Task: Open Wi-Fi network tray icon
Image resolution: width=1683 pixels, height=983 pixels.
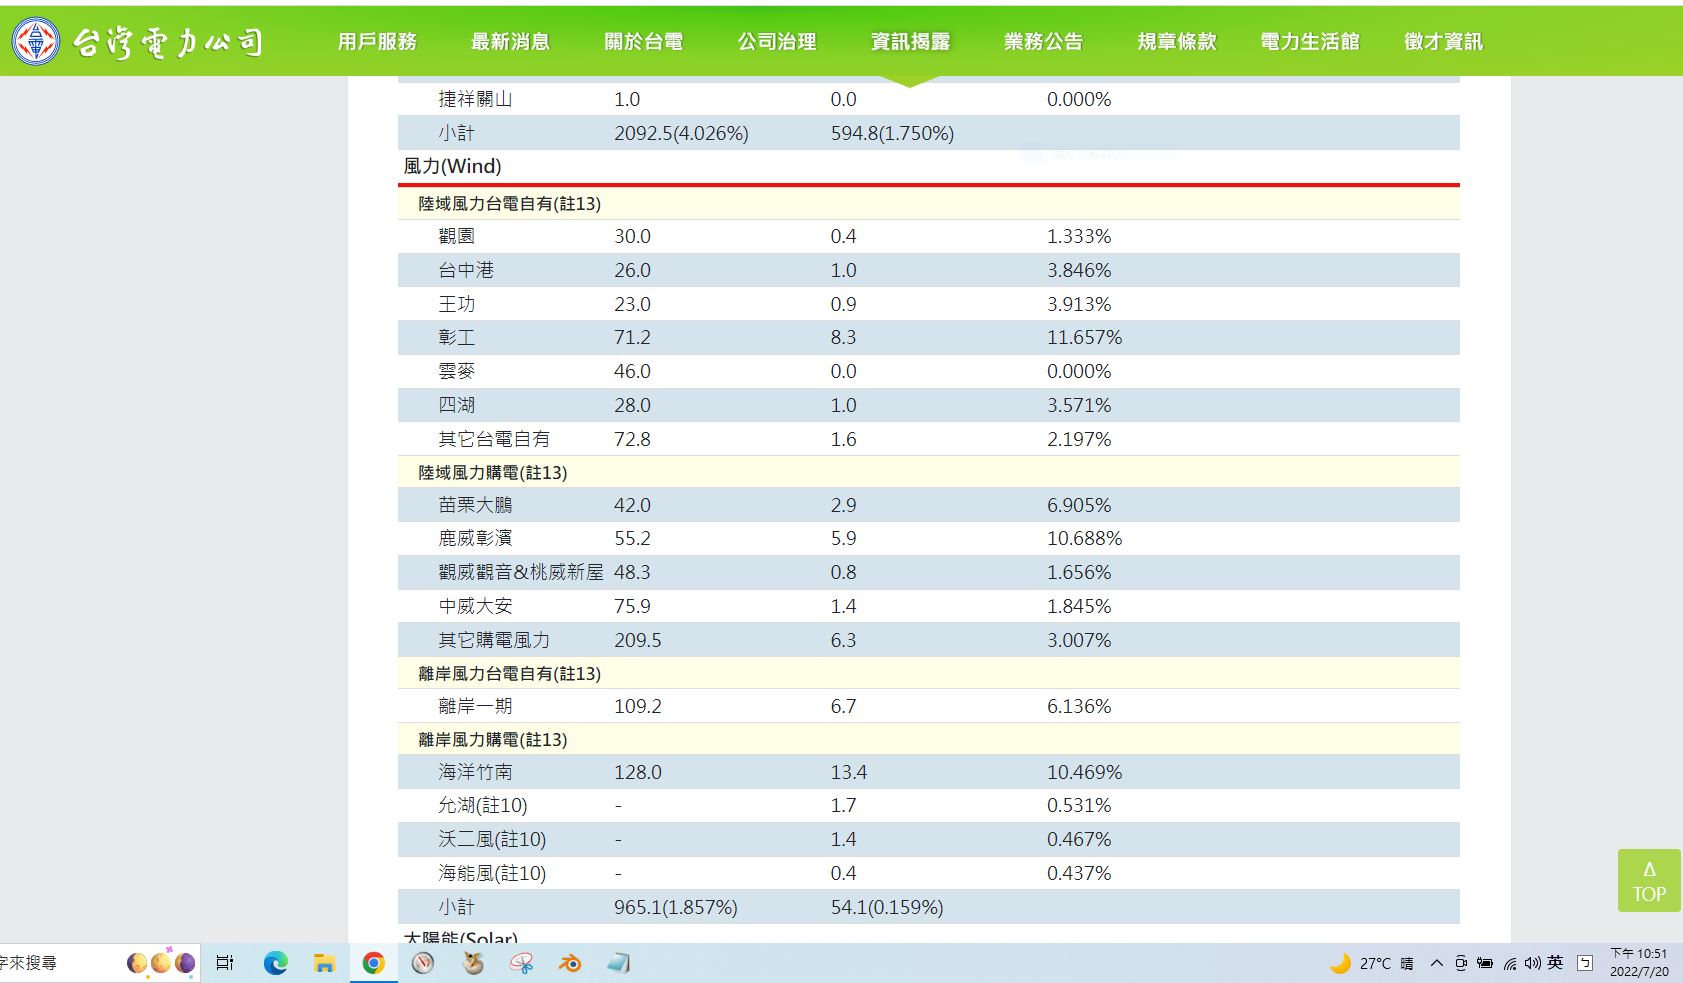Action: (x=1509, y=963)
